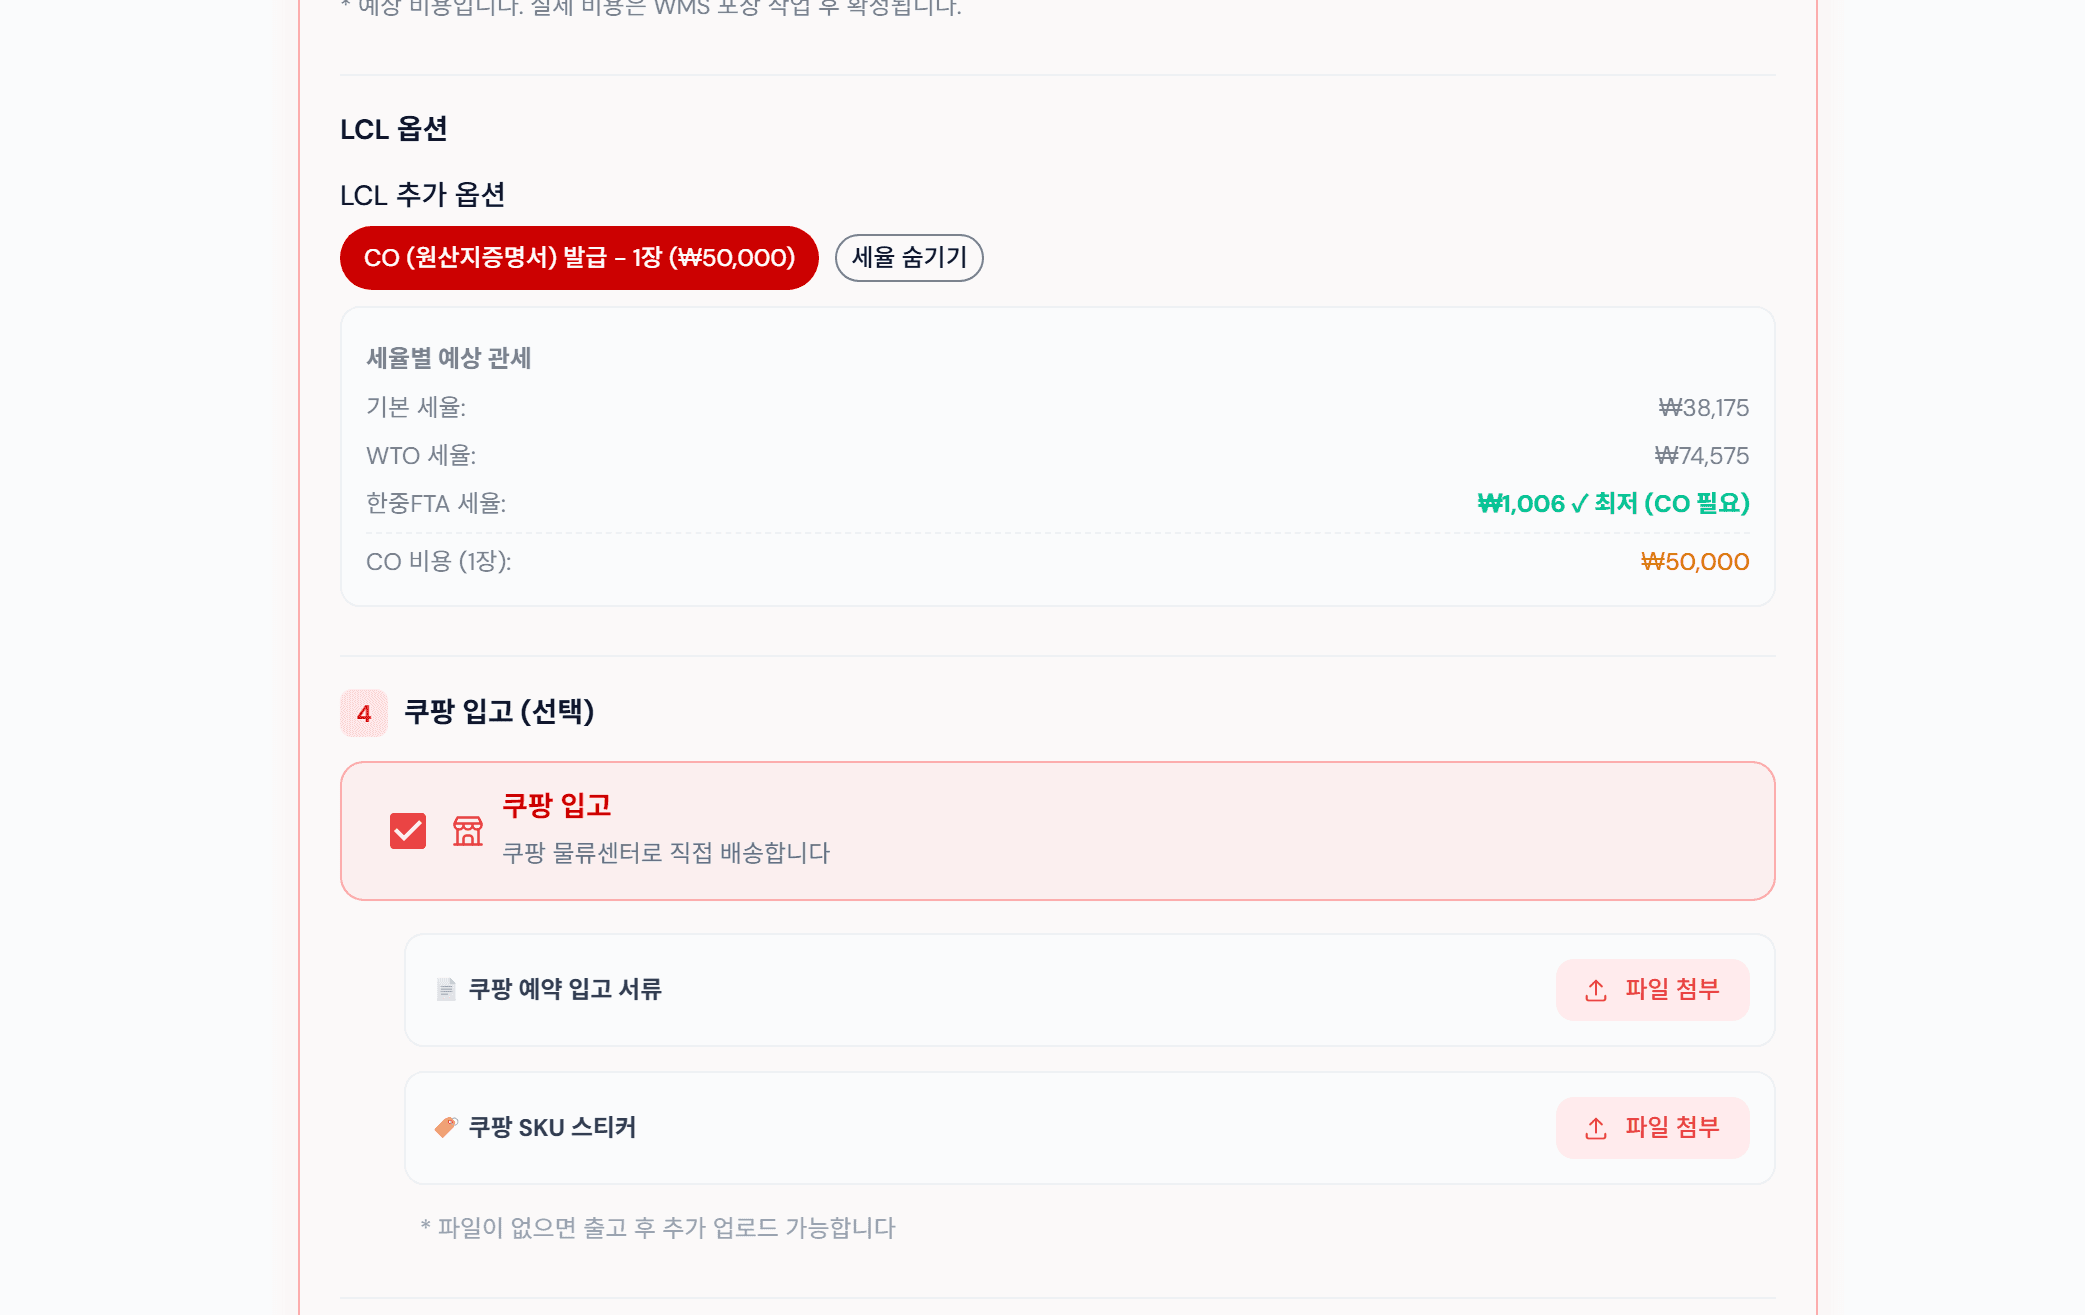Click the orange CO 비용 amount ₩50,000
Screen dimensions: 2085x1315
(1695, 562)
